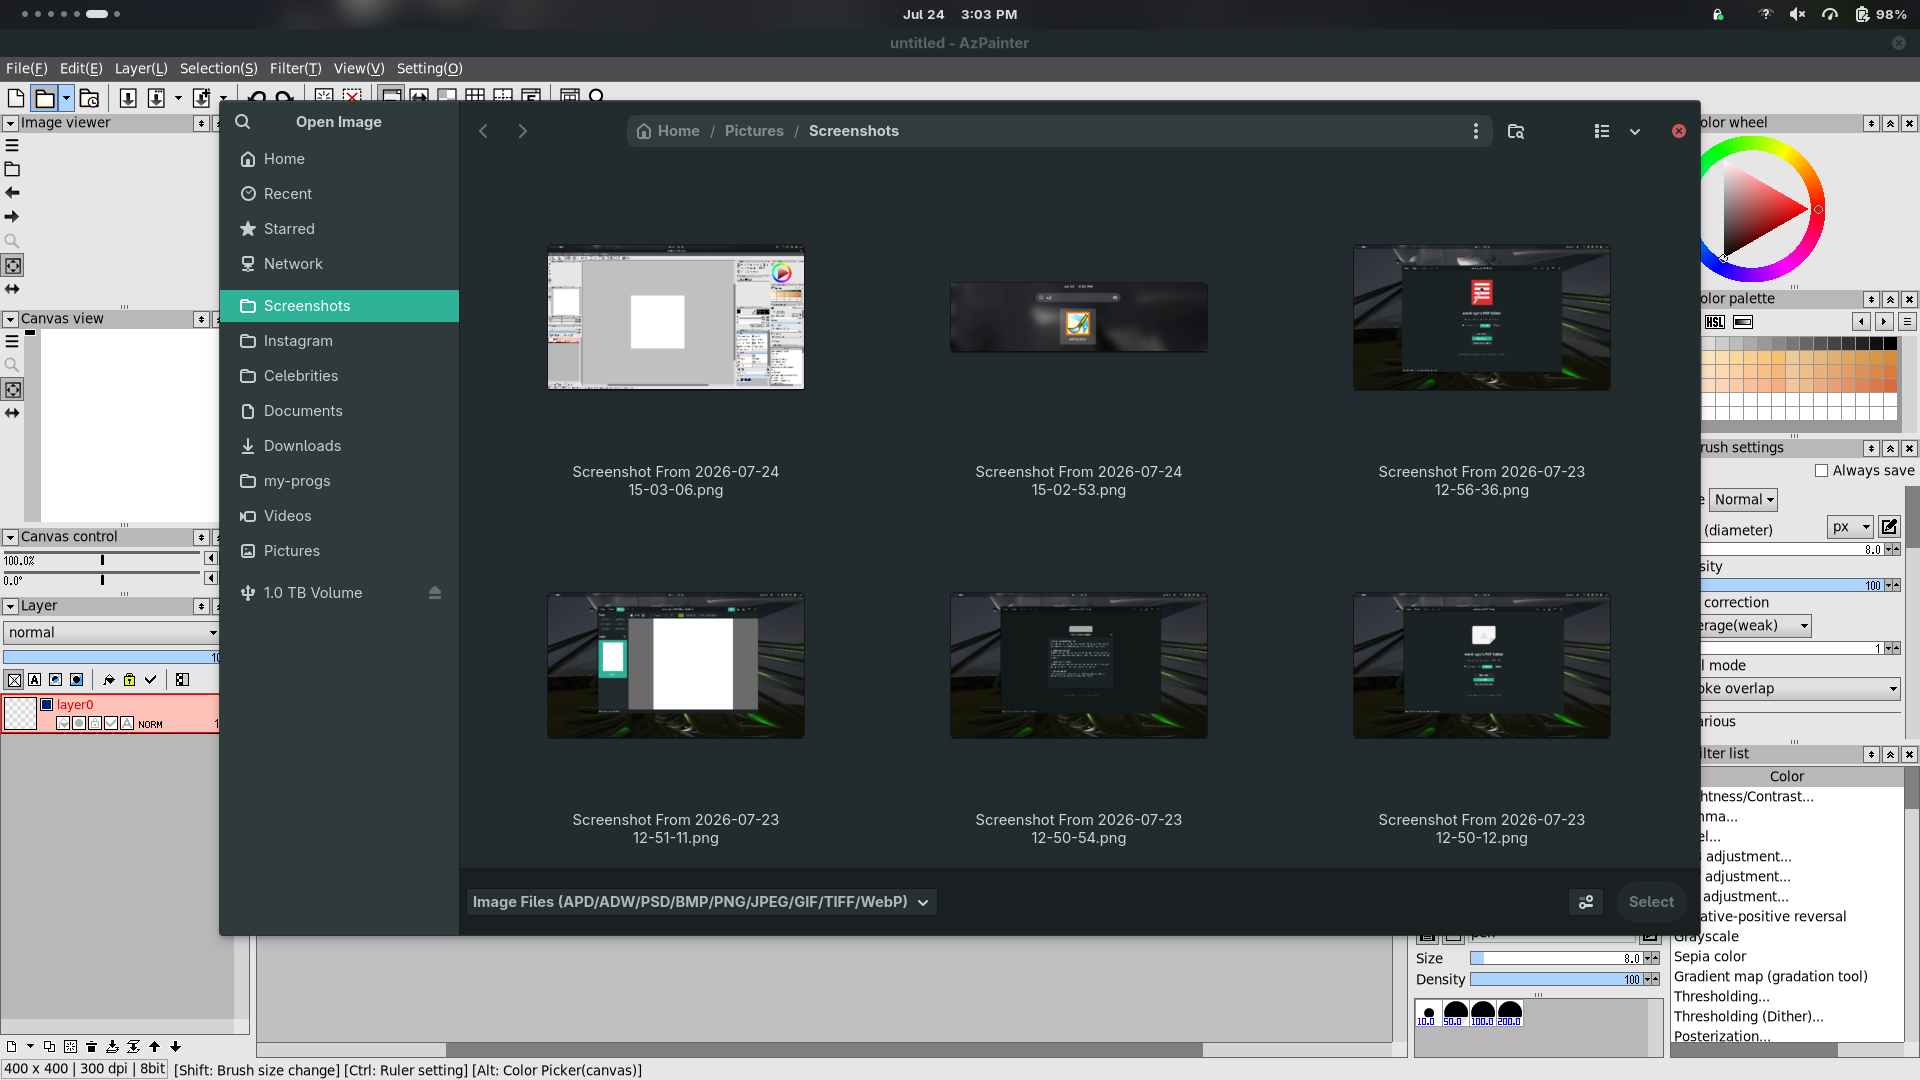Click the yellow lock layer icon
This screenshot has height=1080, width=1920.
pyautogui.click(x=129, y=680)
